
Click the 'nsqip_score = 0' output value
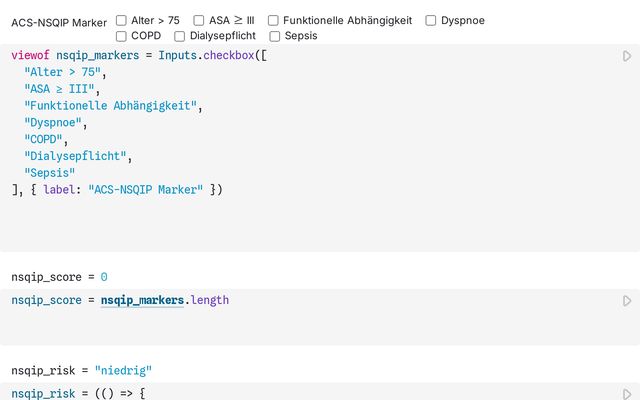[59, 276]
